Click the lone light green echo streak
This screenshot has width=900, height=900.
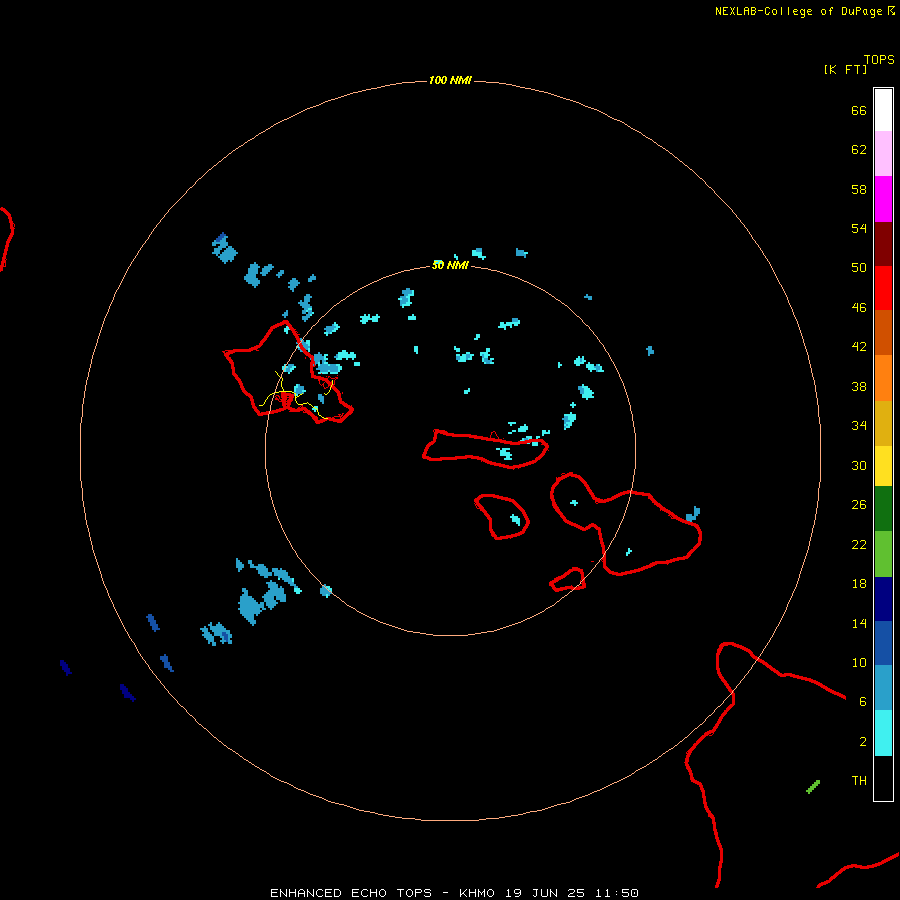pyautogui.click(x=813, y=787)
